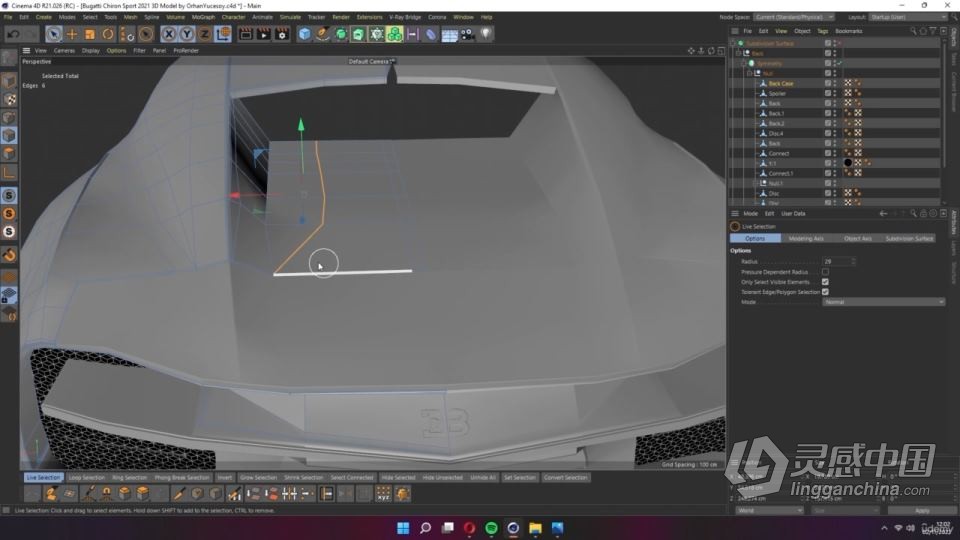
Task: Open the Render menu
Action: [x=341, y=17]
